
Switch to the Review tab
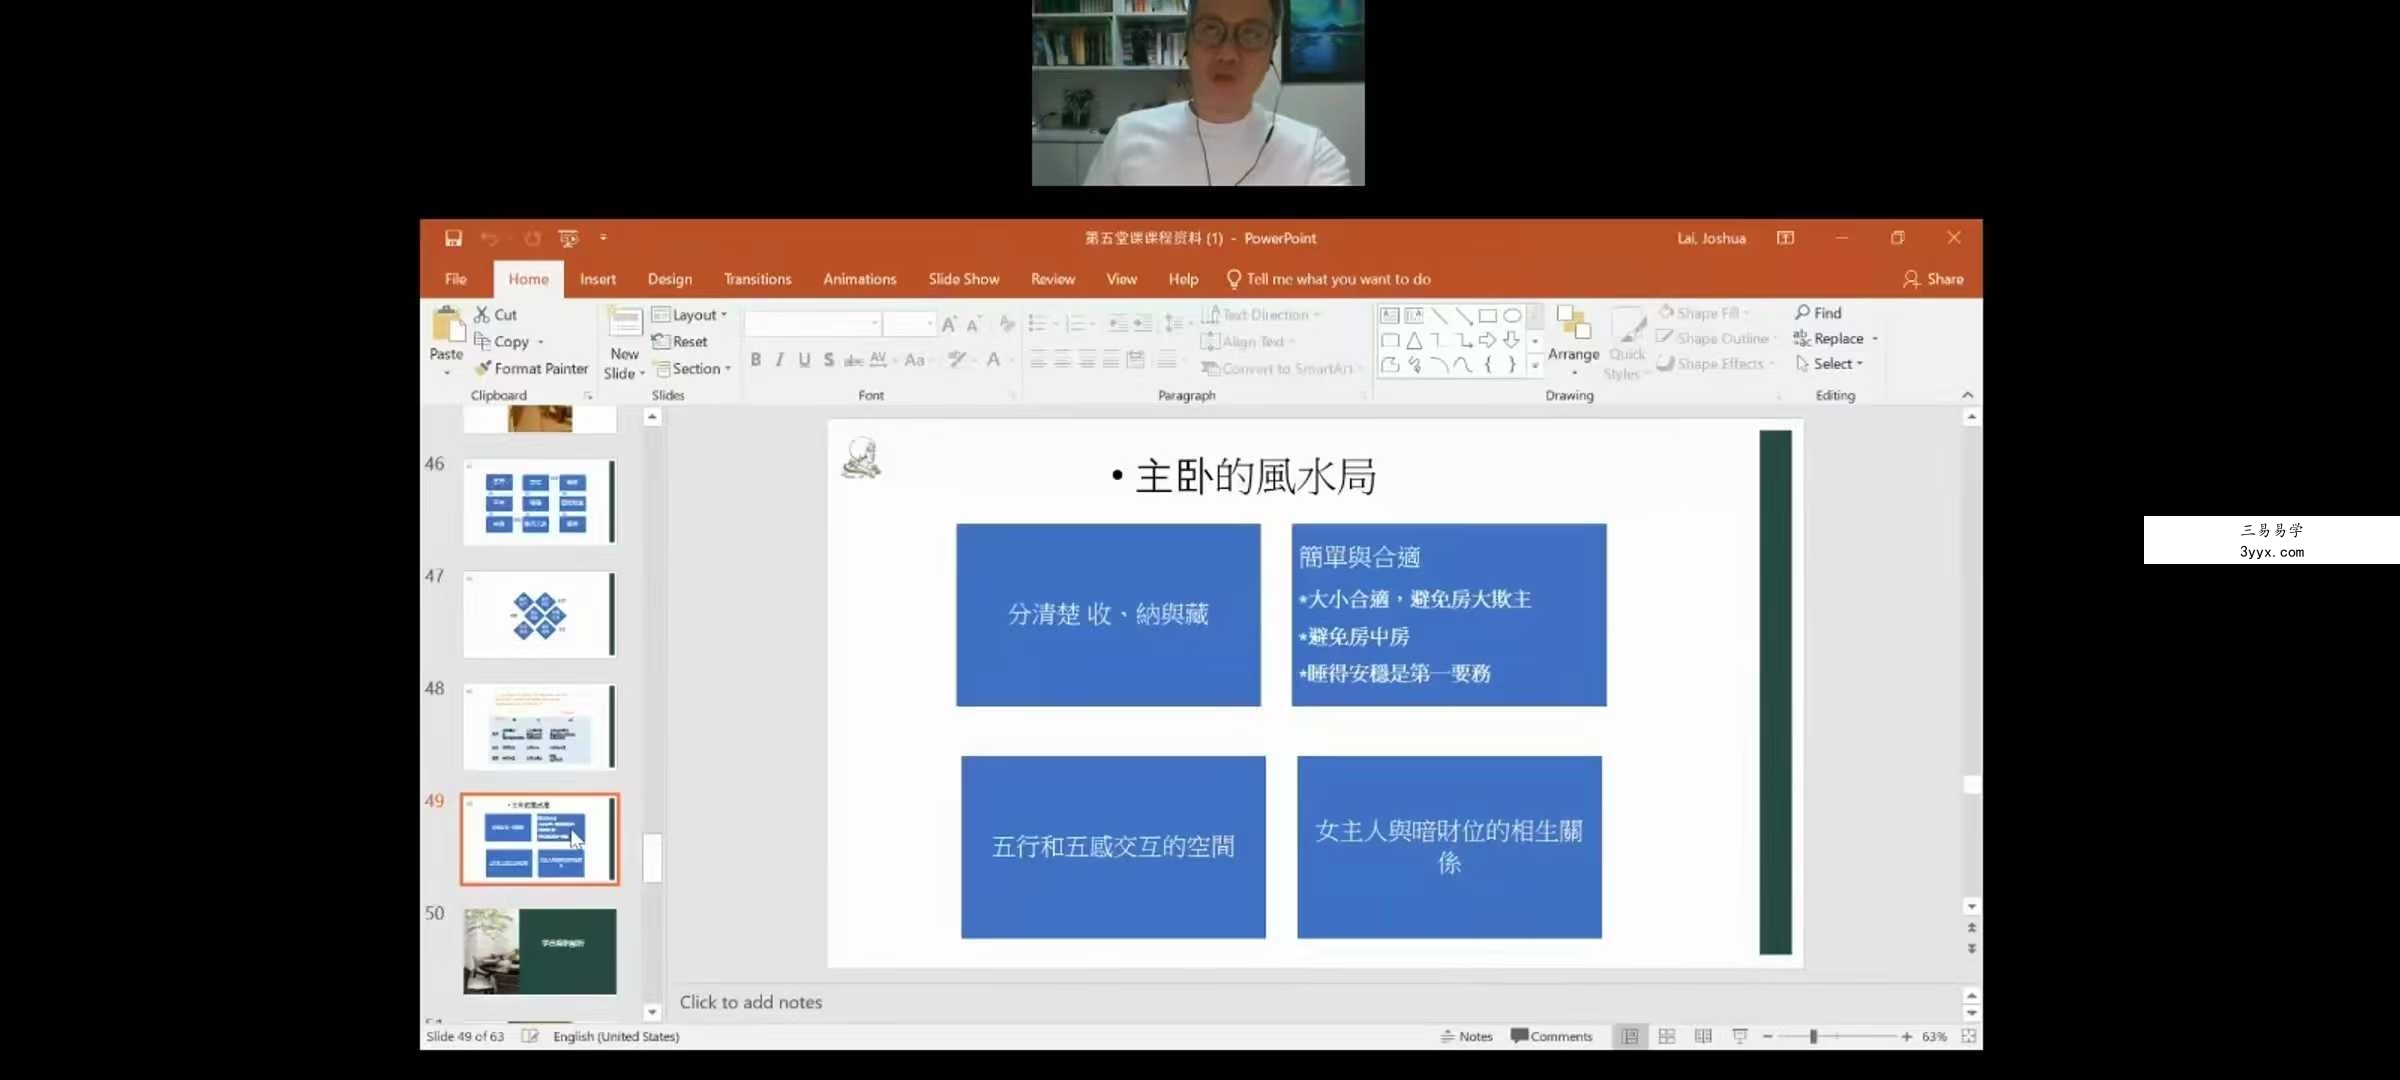coord(1053,279)
